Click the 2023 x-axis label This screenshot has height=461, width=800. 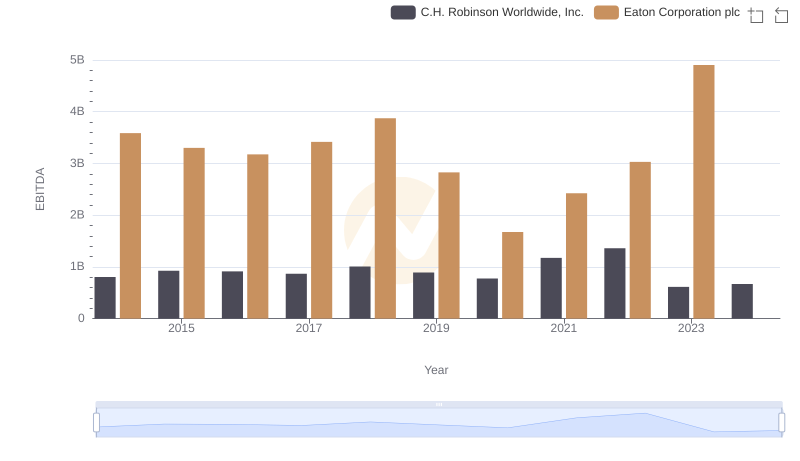click(x=691, y=328)
